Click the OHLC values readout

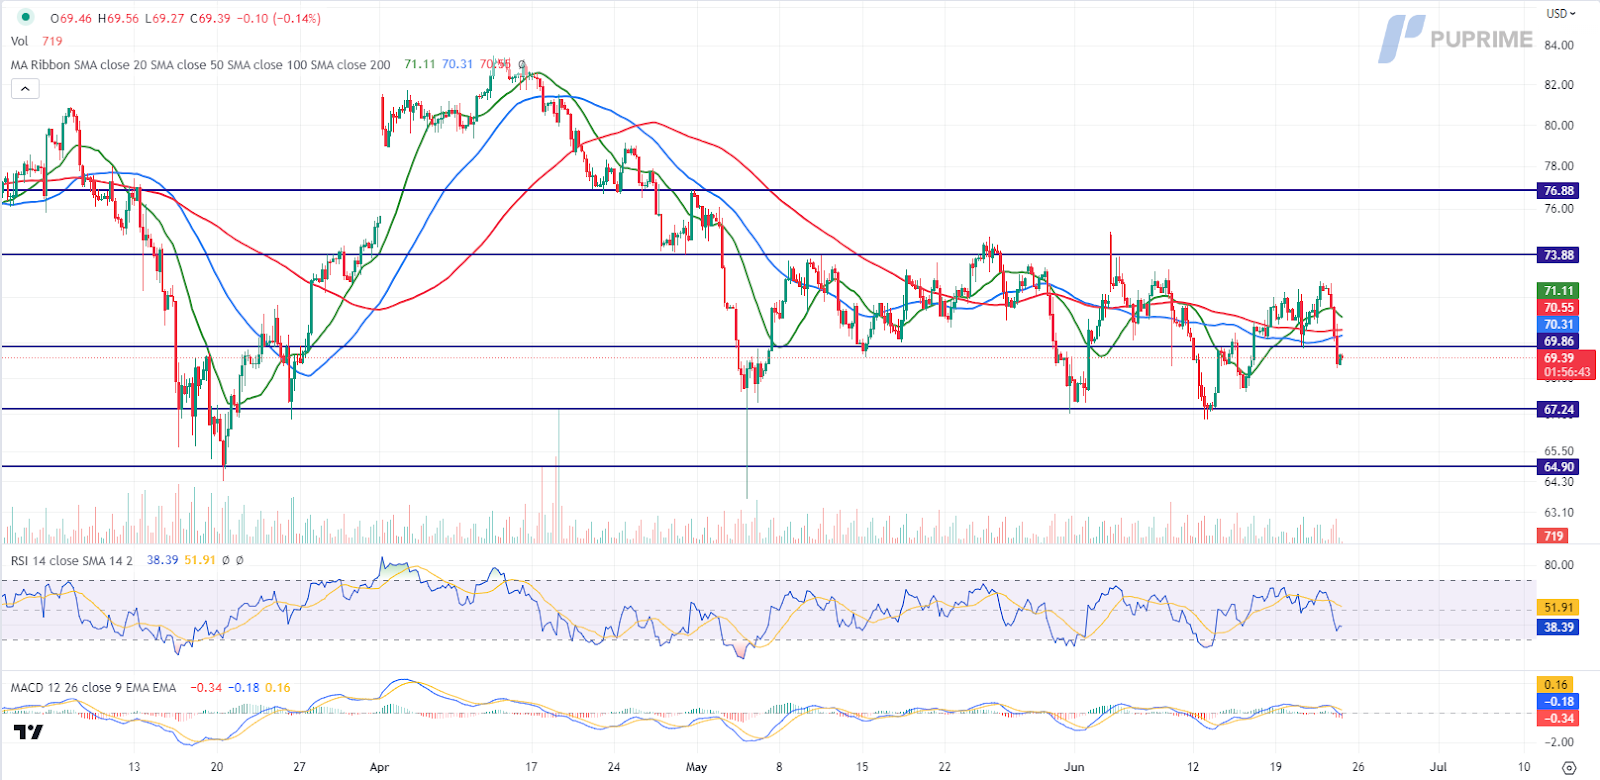coord(185,18)
